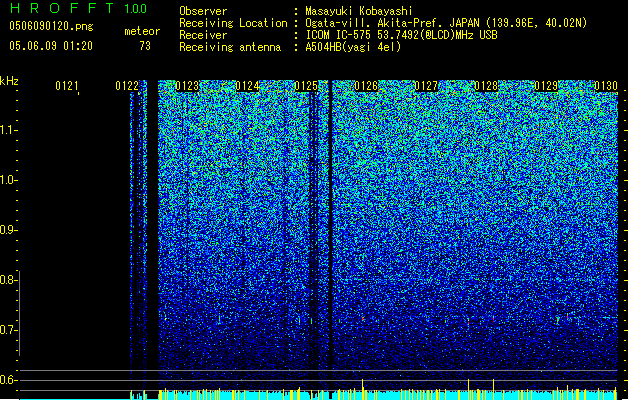Select the filename 0506090120.png
This screenshot has width=629, height=400.
[x=51, y=26]
